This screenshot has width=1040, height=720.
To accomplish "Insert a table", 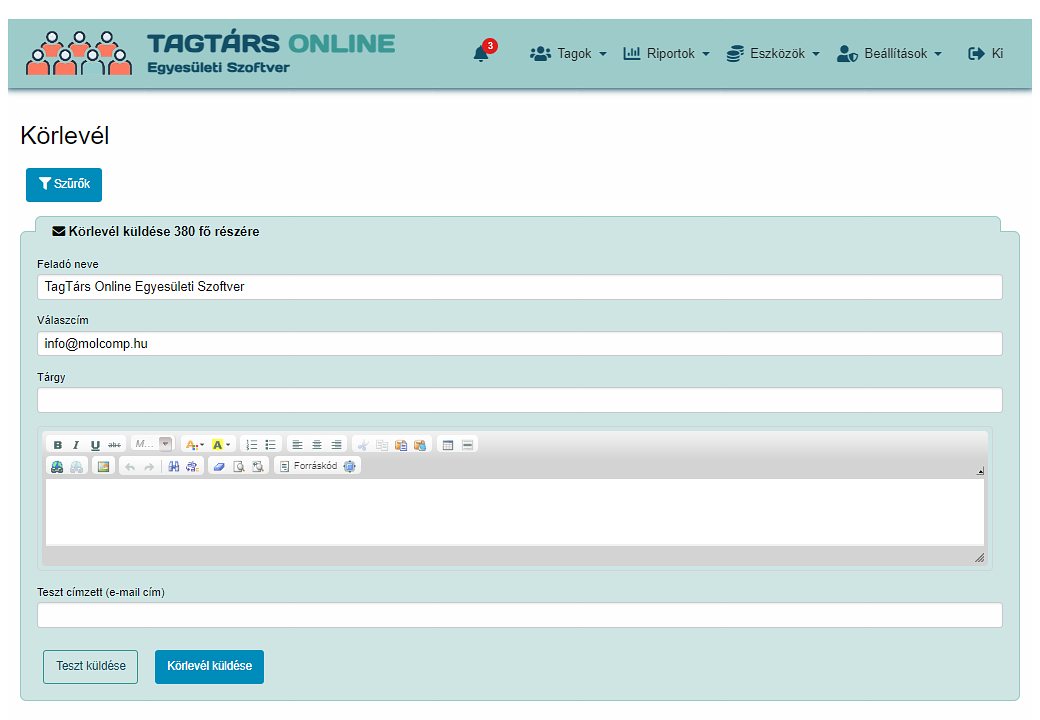I will tap(448, 445).
